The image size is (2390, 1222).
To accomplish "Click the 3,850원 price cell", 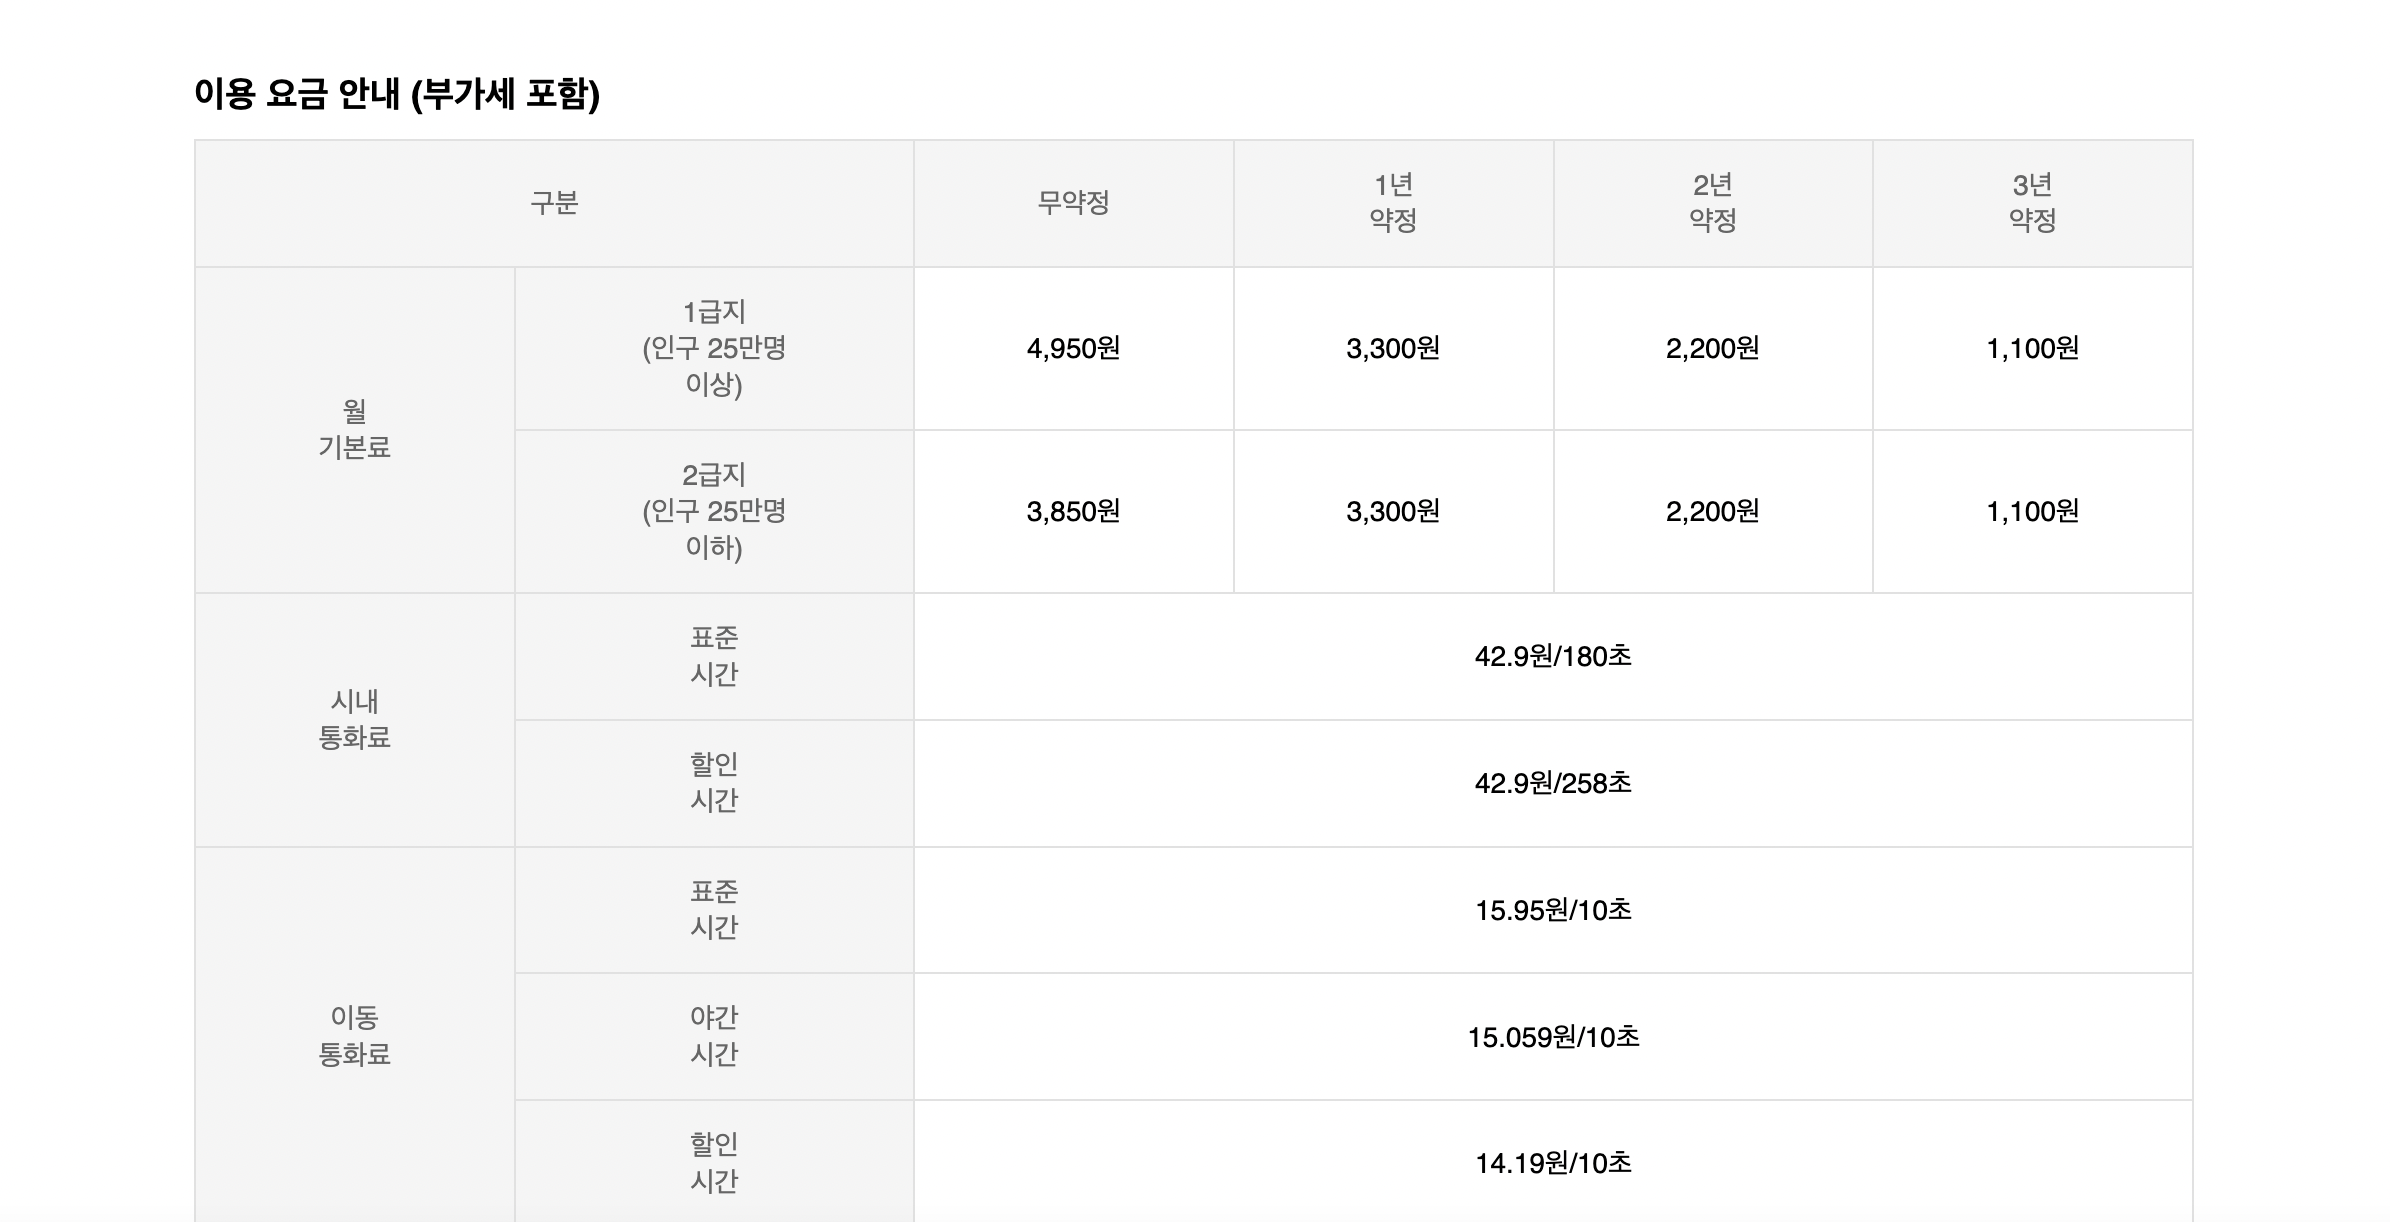I will pyautogui.click(x=1073, y=511).
